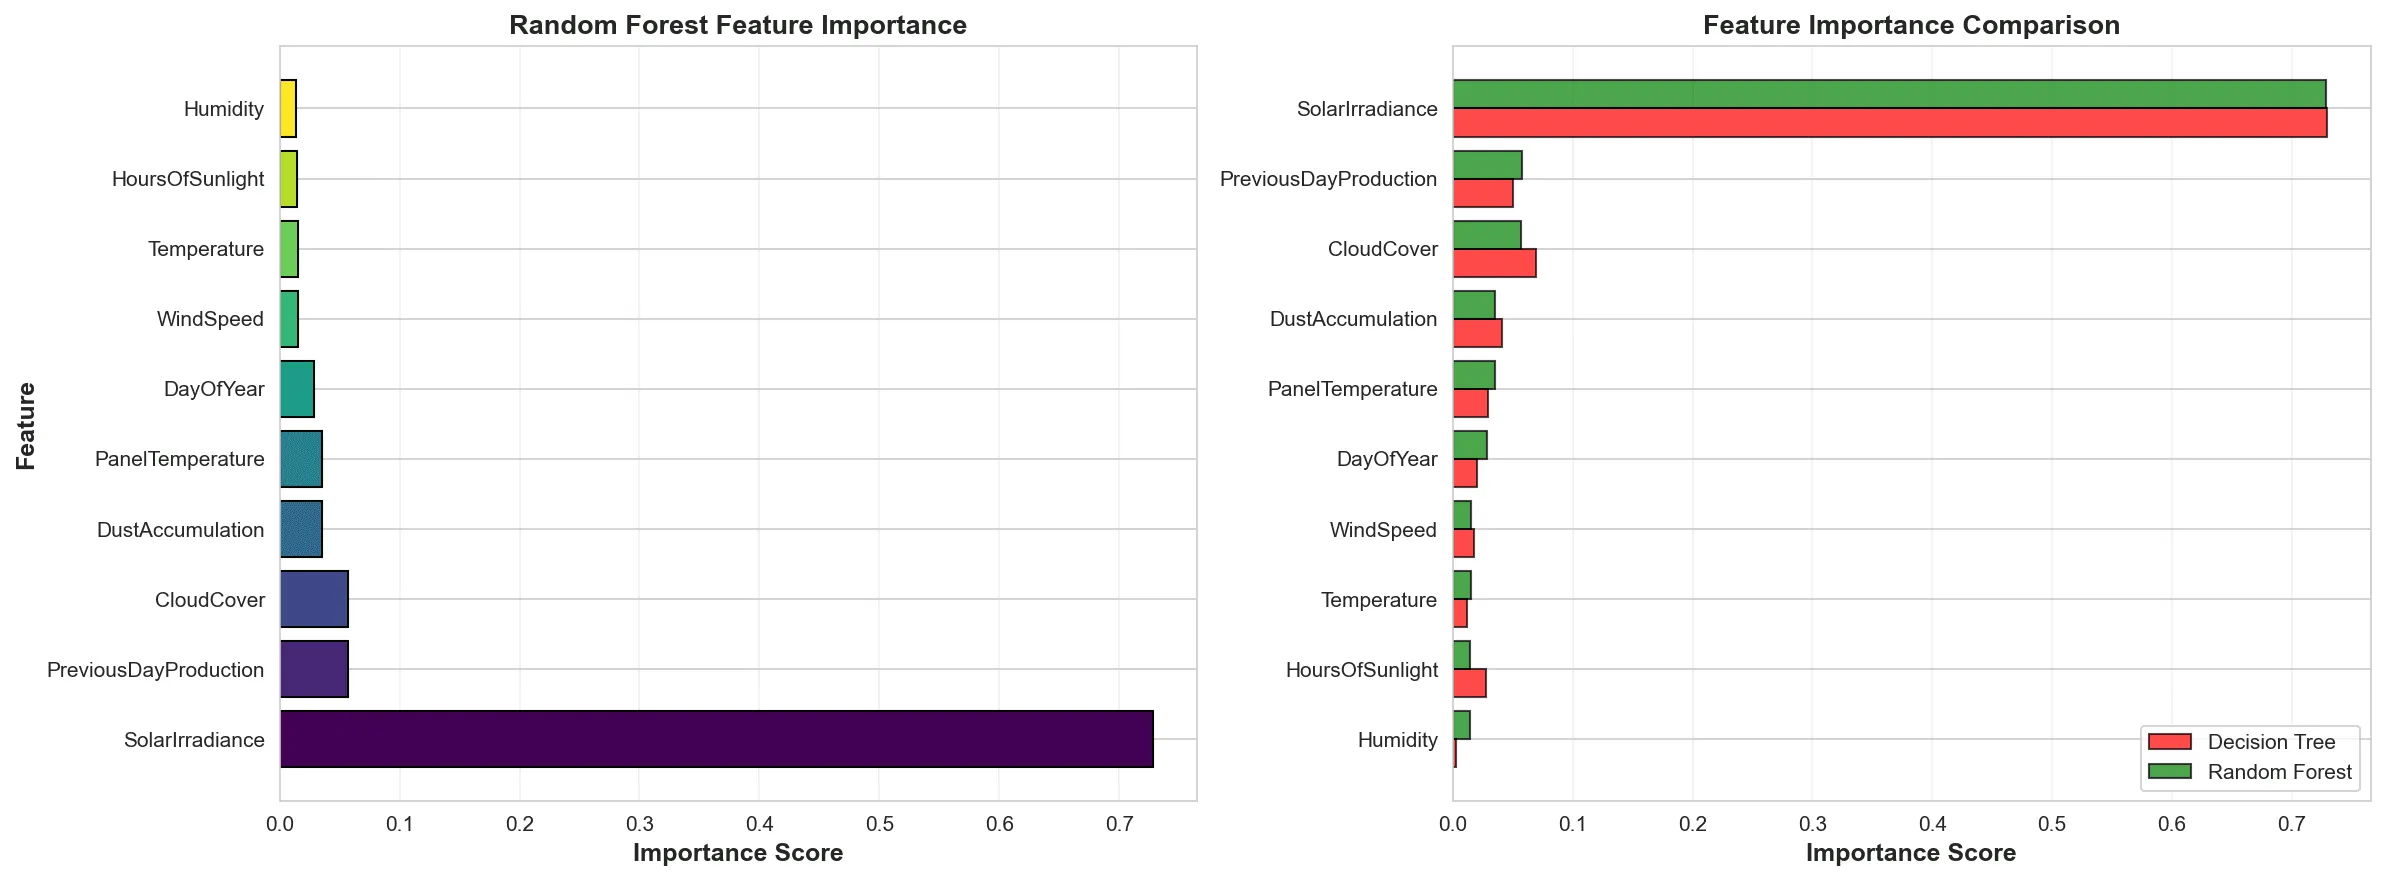Image resolution: width=2385 pixels, height=881 pixels.
Task: Select the green Random Forest legend swatch
Action: click(2169, 772)
